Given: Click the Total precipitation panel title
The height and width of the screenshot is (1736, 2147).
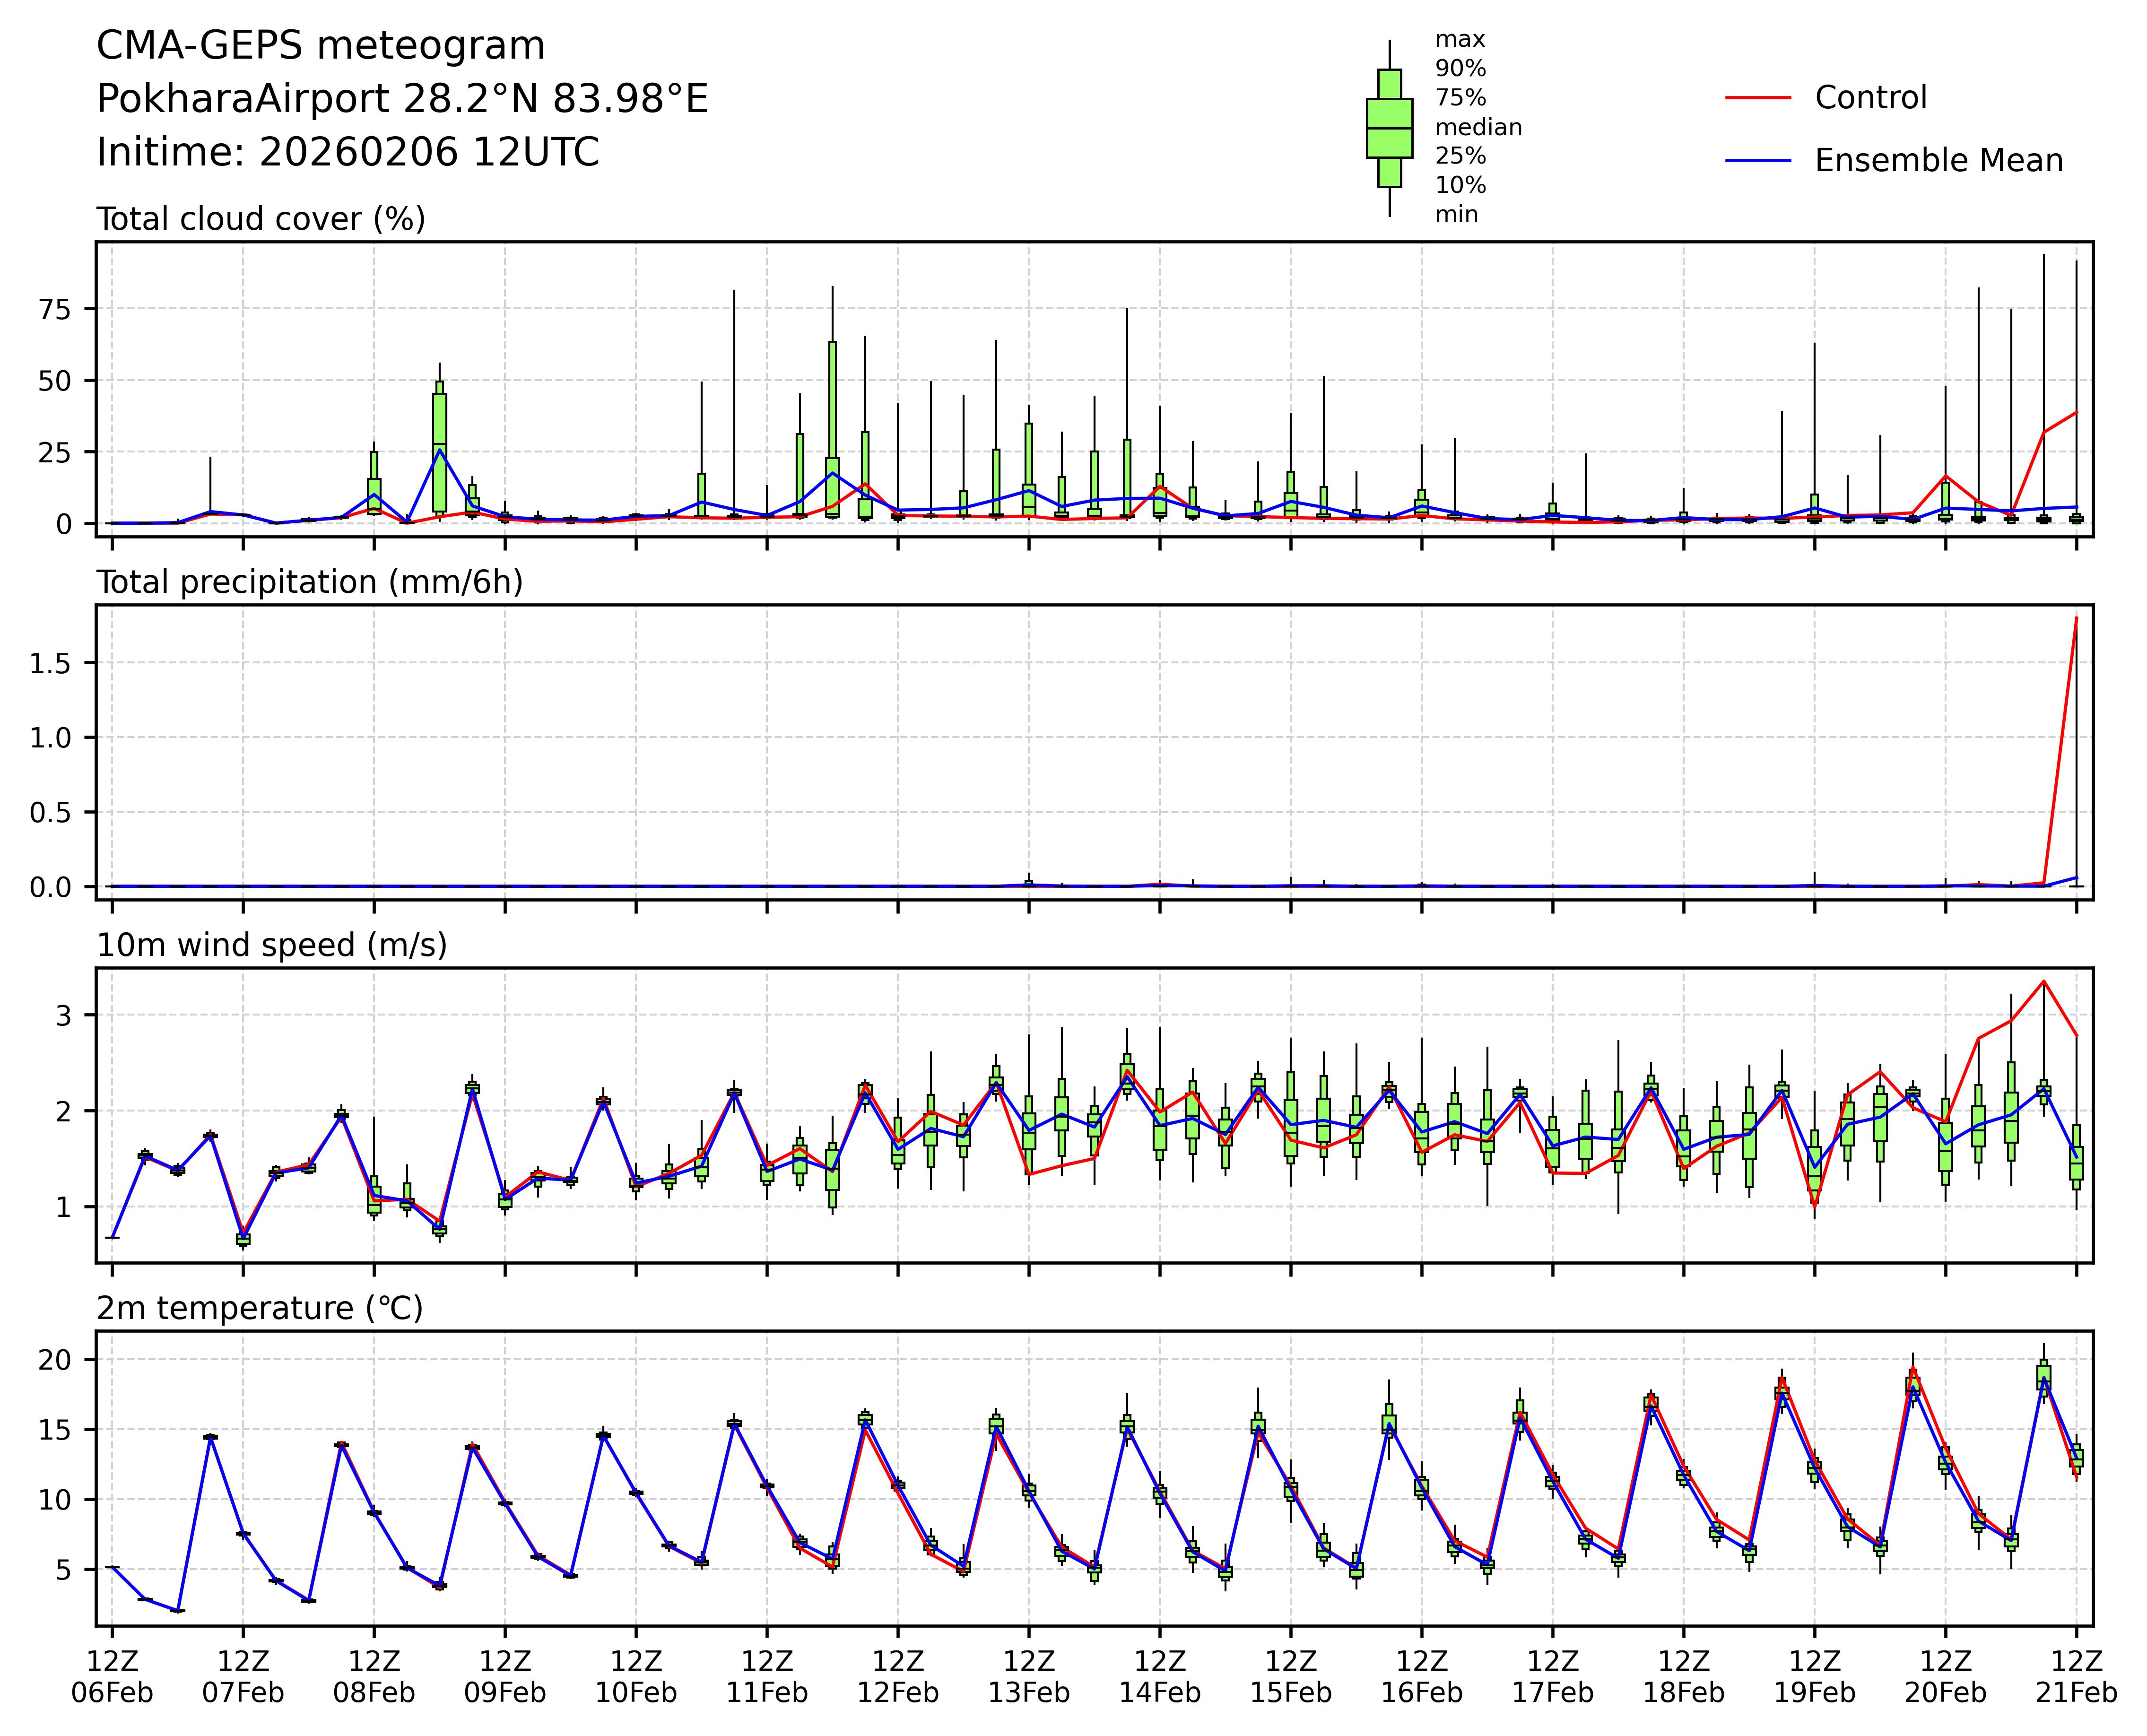Looking at the screenshot, I should click(309, 582).
